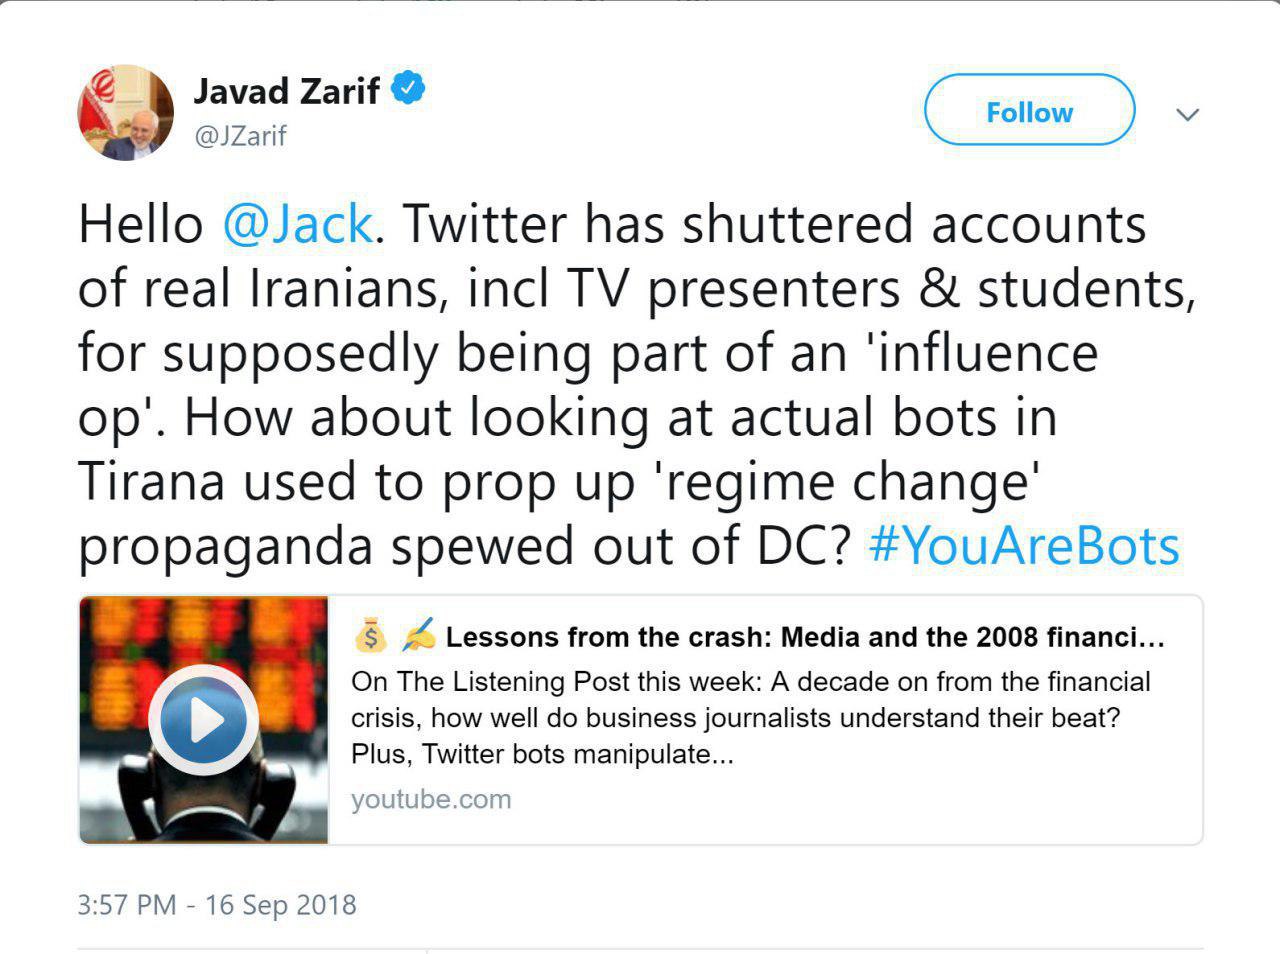The image size is (1280, 954).
Task: Click the word 'influence' in the tweet text
Action: click(x=986, y=353)
